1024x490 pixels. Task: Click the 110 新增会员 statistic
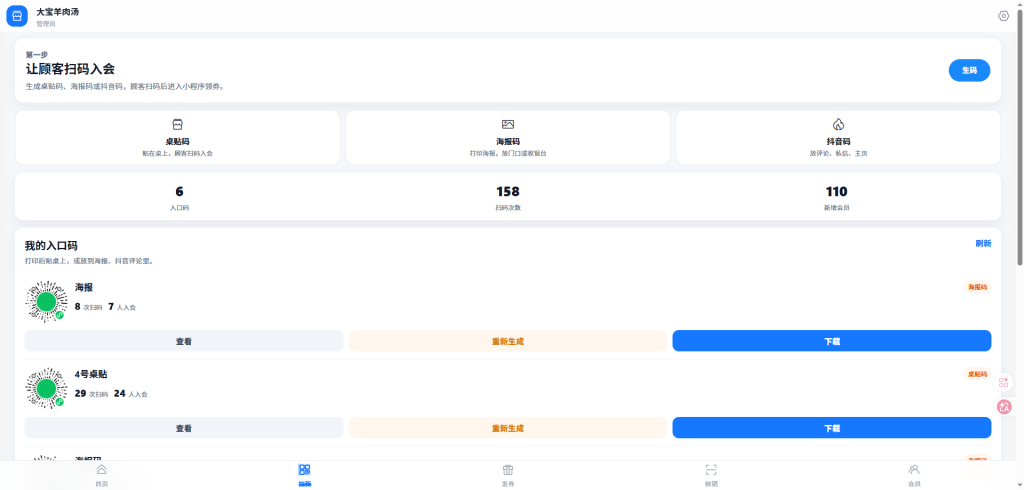pyautogui.click(x=836, y=198)
